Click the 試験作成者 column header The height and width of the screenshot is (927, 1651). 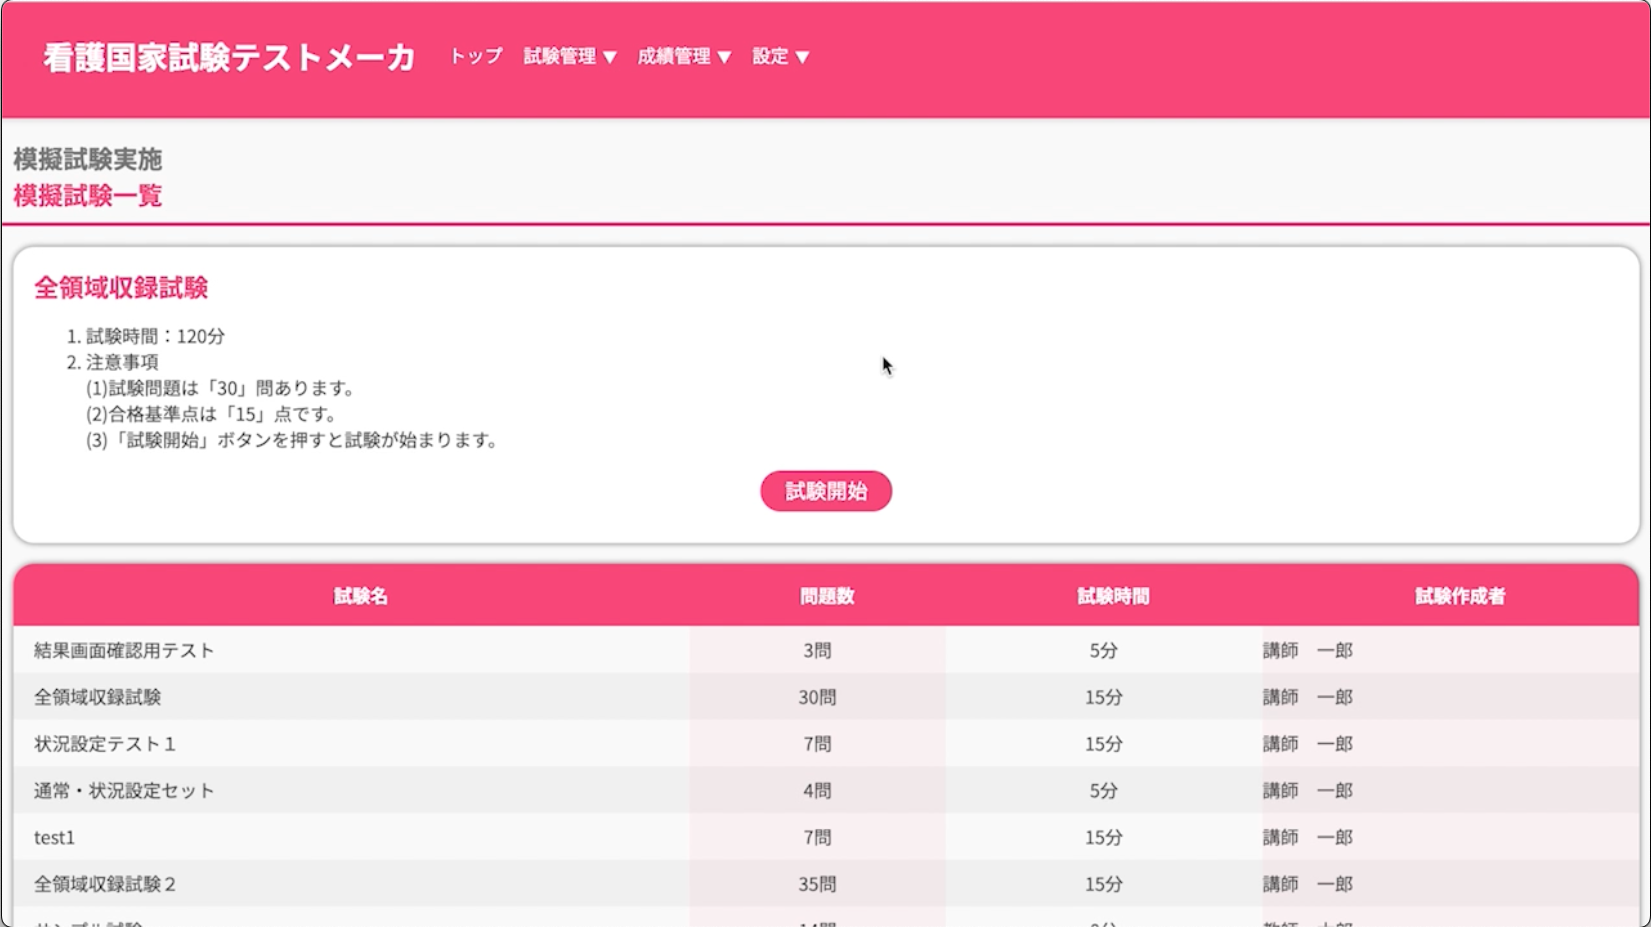point(1460,595)
